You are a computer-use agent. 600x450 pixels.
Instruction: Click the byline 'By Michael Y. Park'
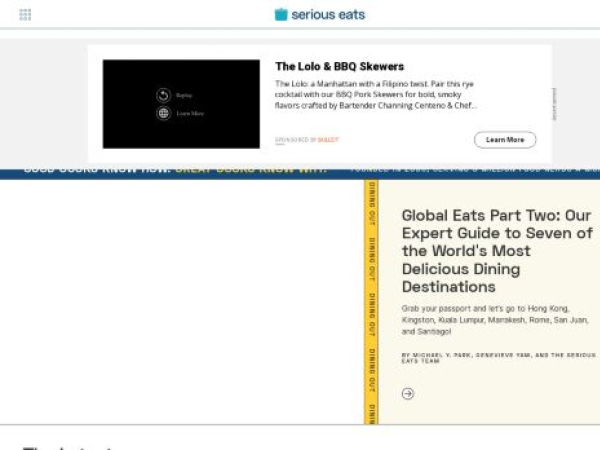(499, 358)
